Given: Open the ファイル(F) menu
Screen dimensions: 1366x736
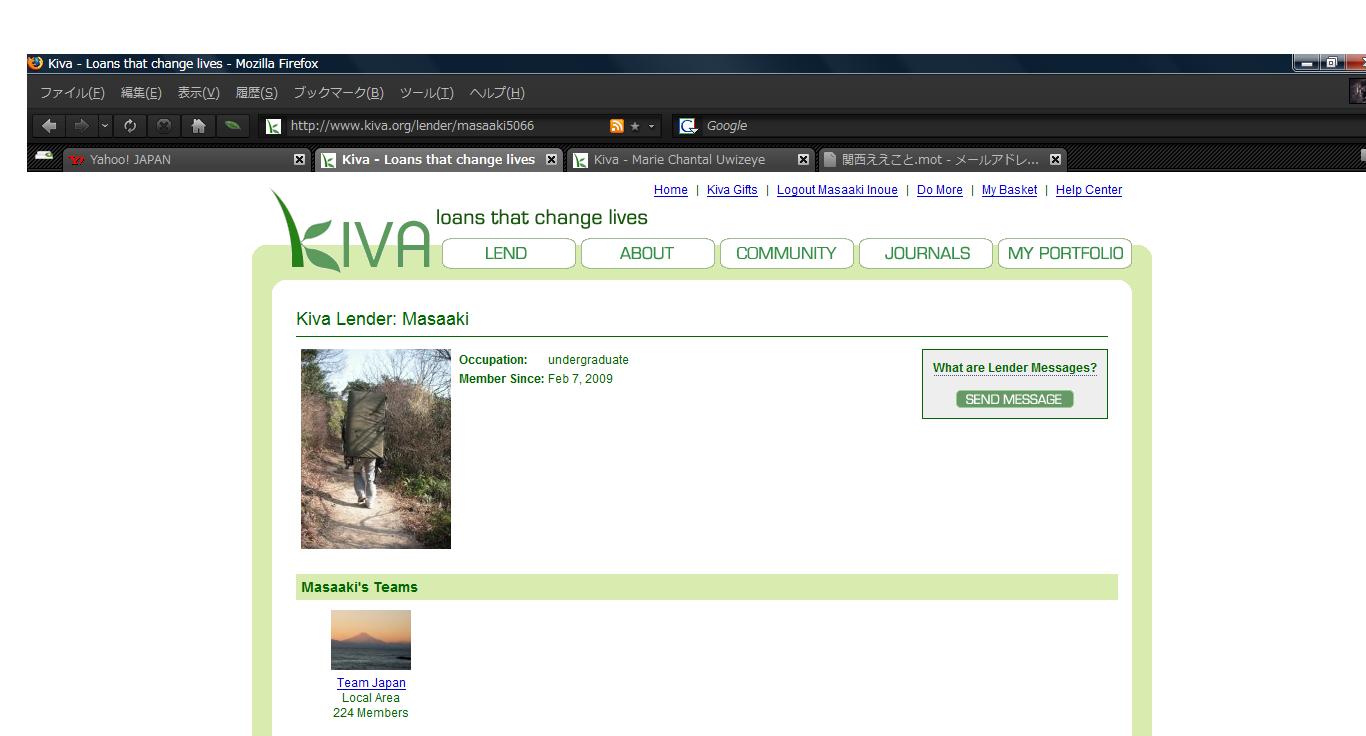Looking at the screenshot, I should click(x=72, y=93).
